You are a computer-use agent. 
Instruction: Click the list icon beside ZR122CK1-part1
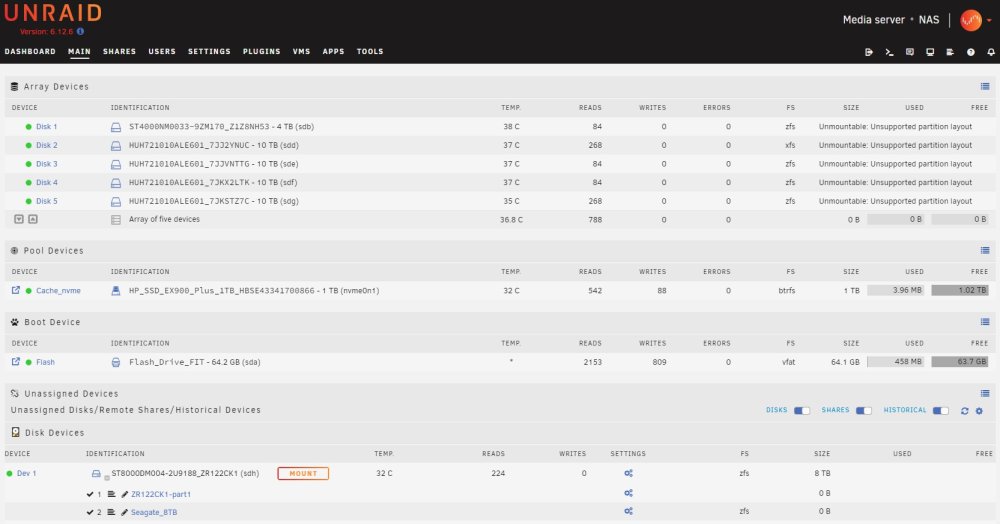click(111, 494)
